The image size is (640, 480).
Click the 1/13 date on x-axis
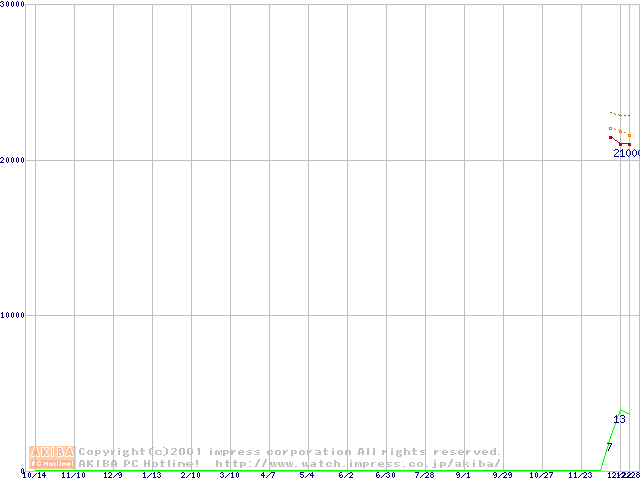[151, 476]
